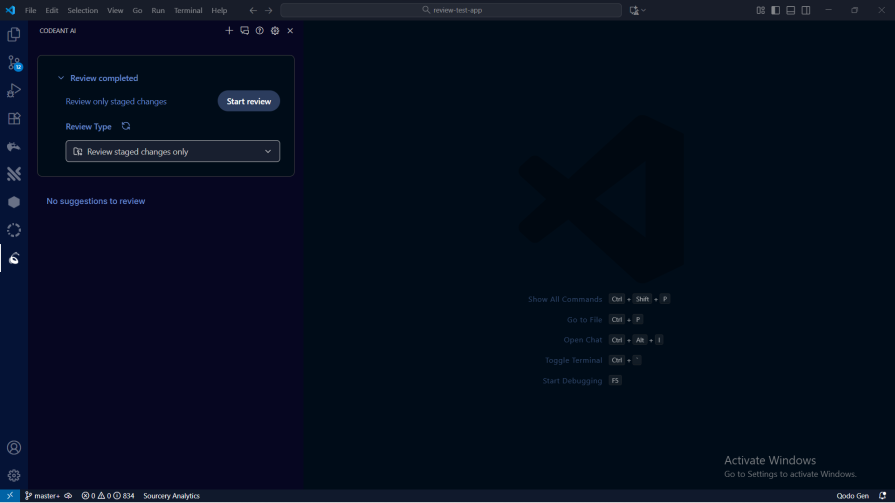Click the refresh icon beside Review Type
Viewport: 895px width, 503px height.
(x=126, y=127)
